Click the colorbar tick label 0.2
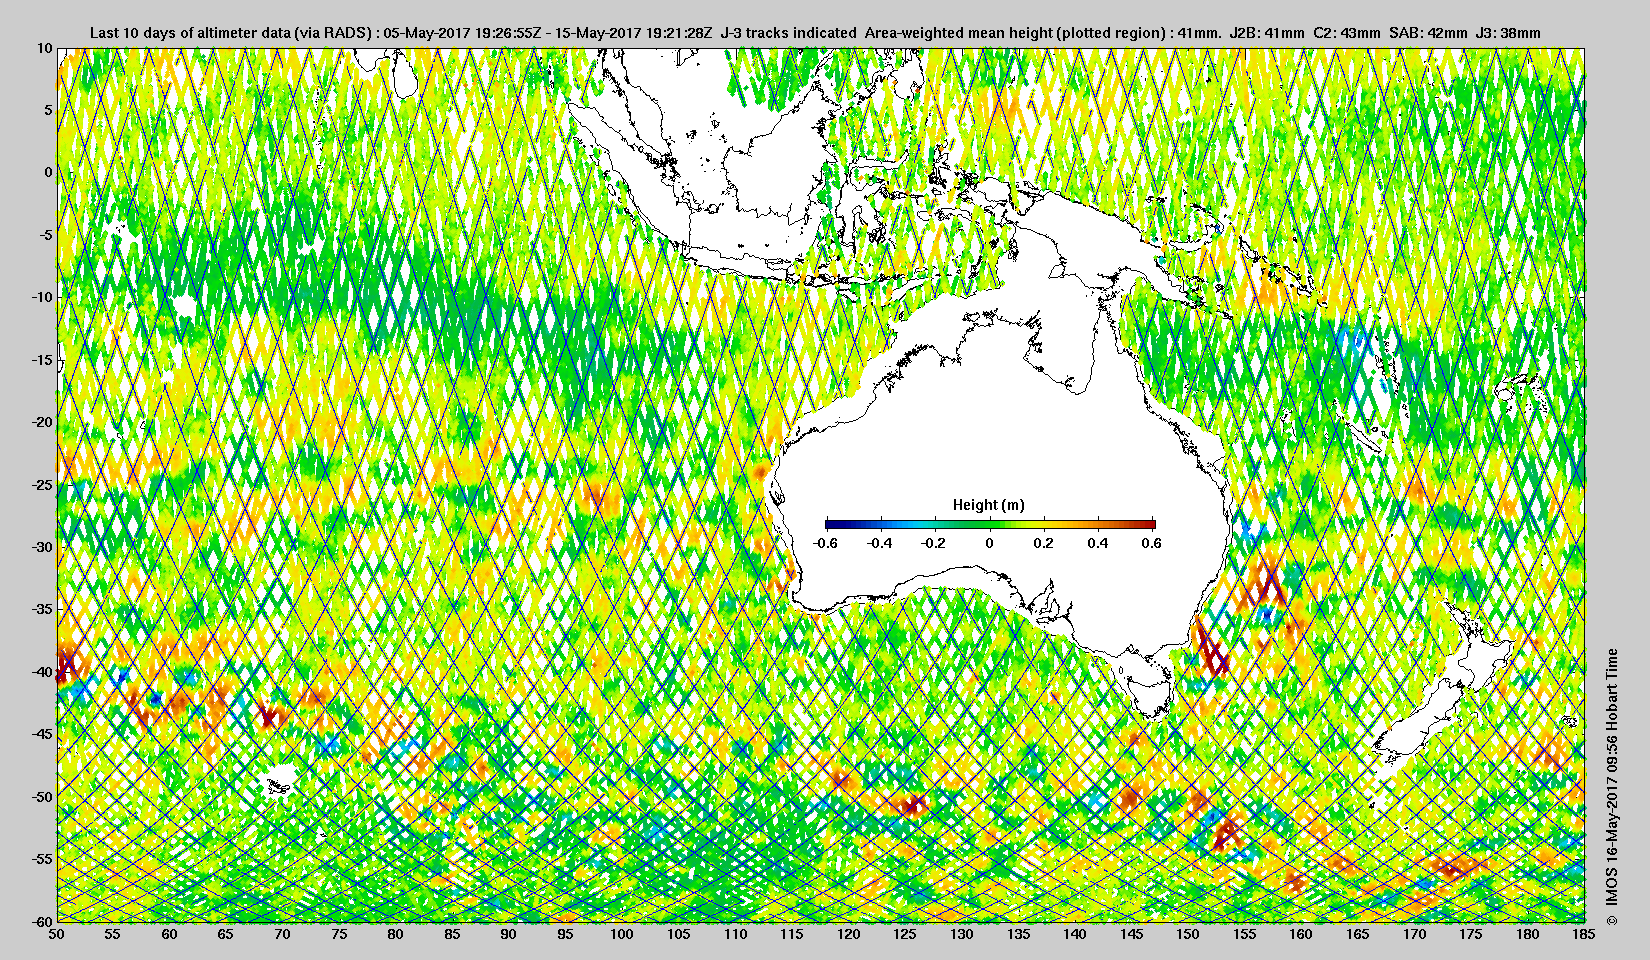Screen dimensions: 1650x960 1044,543
